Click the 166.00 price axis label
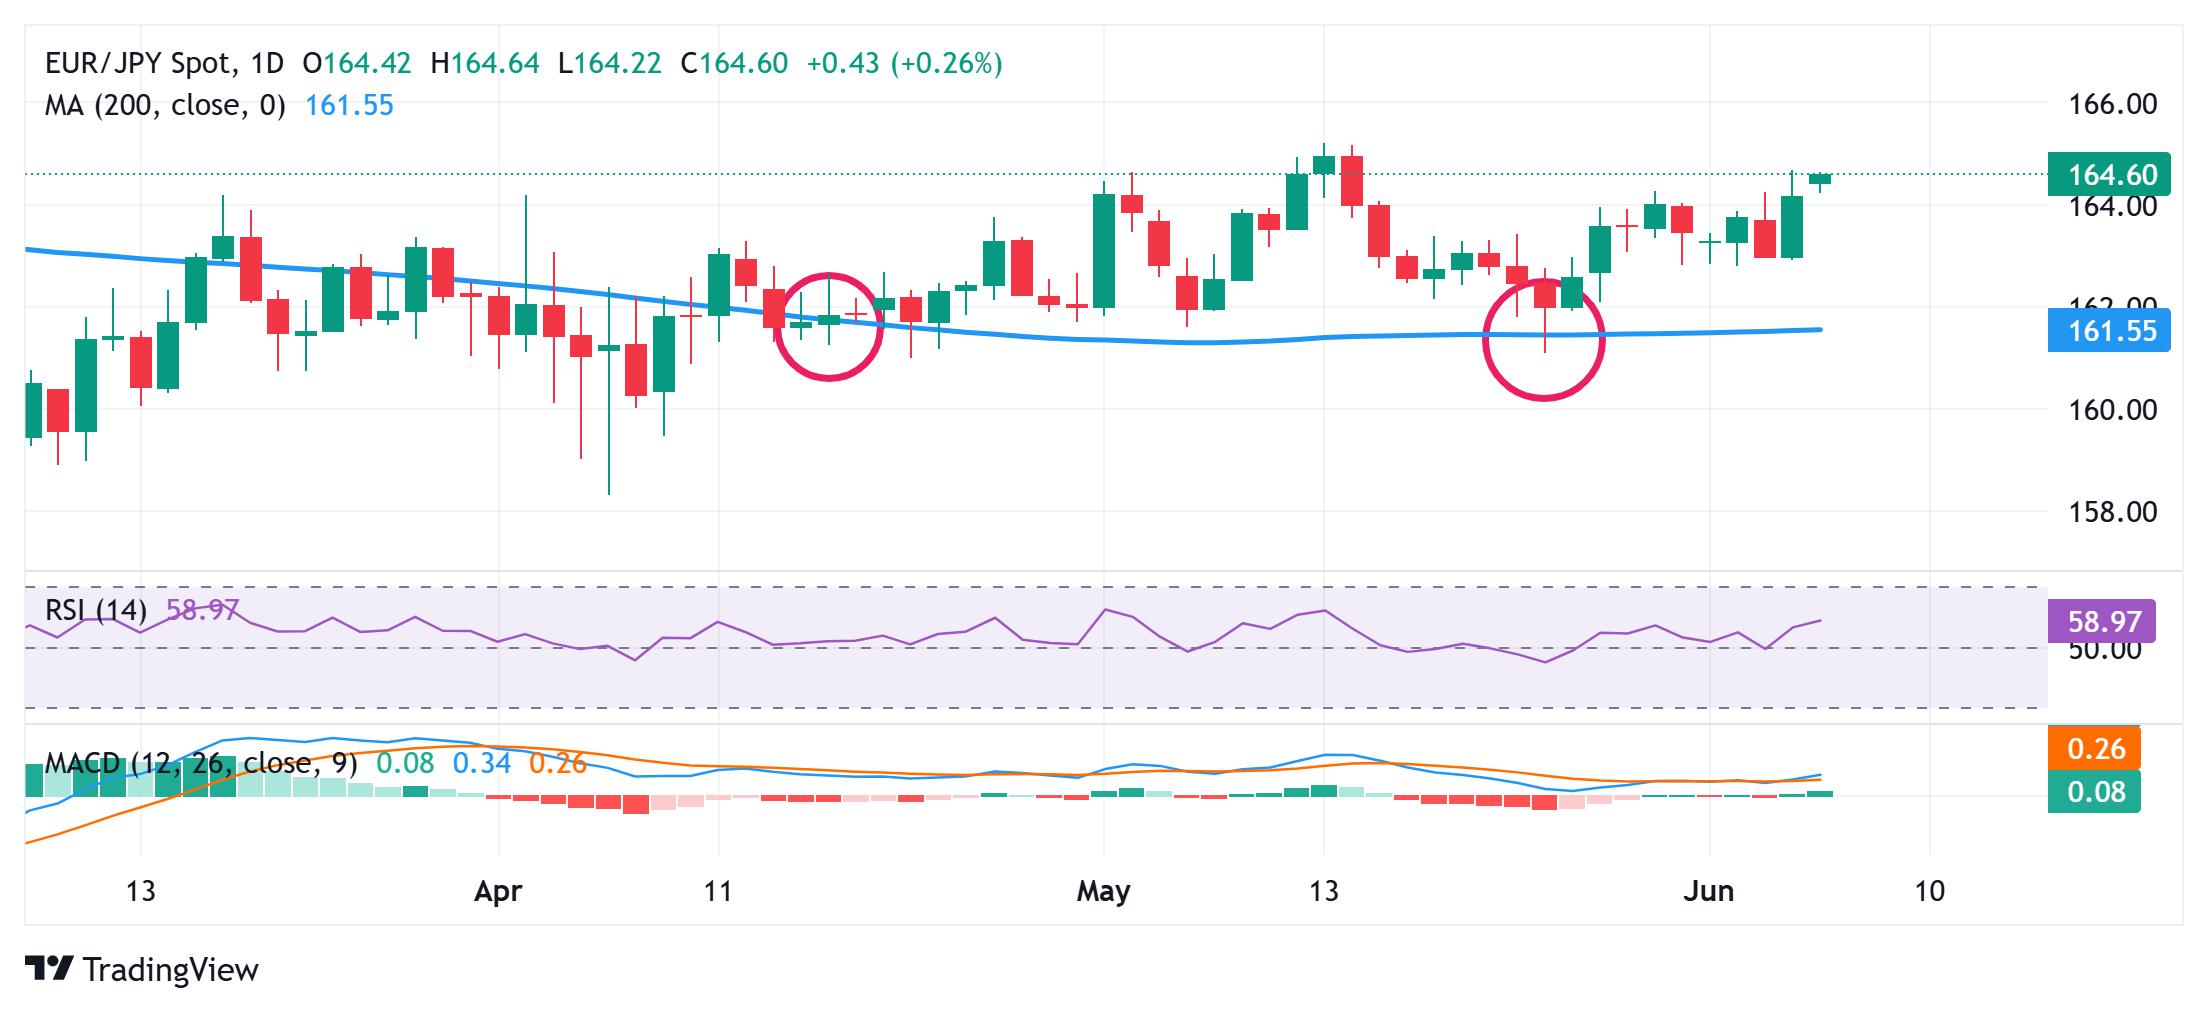Image resolution: width=2208 pixels, height=1013 pixels. [2112, 104]
